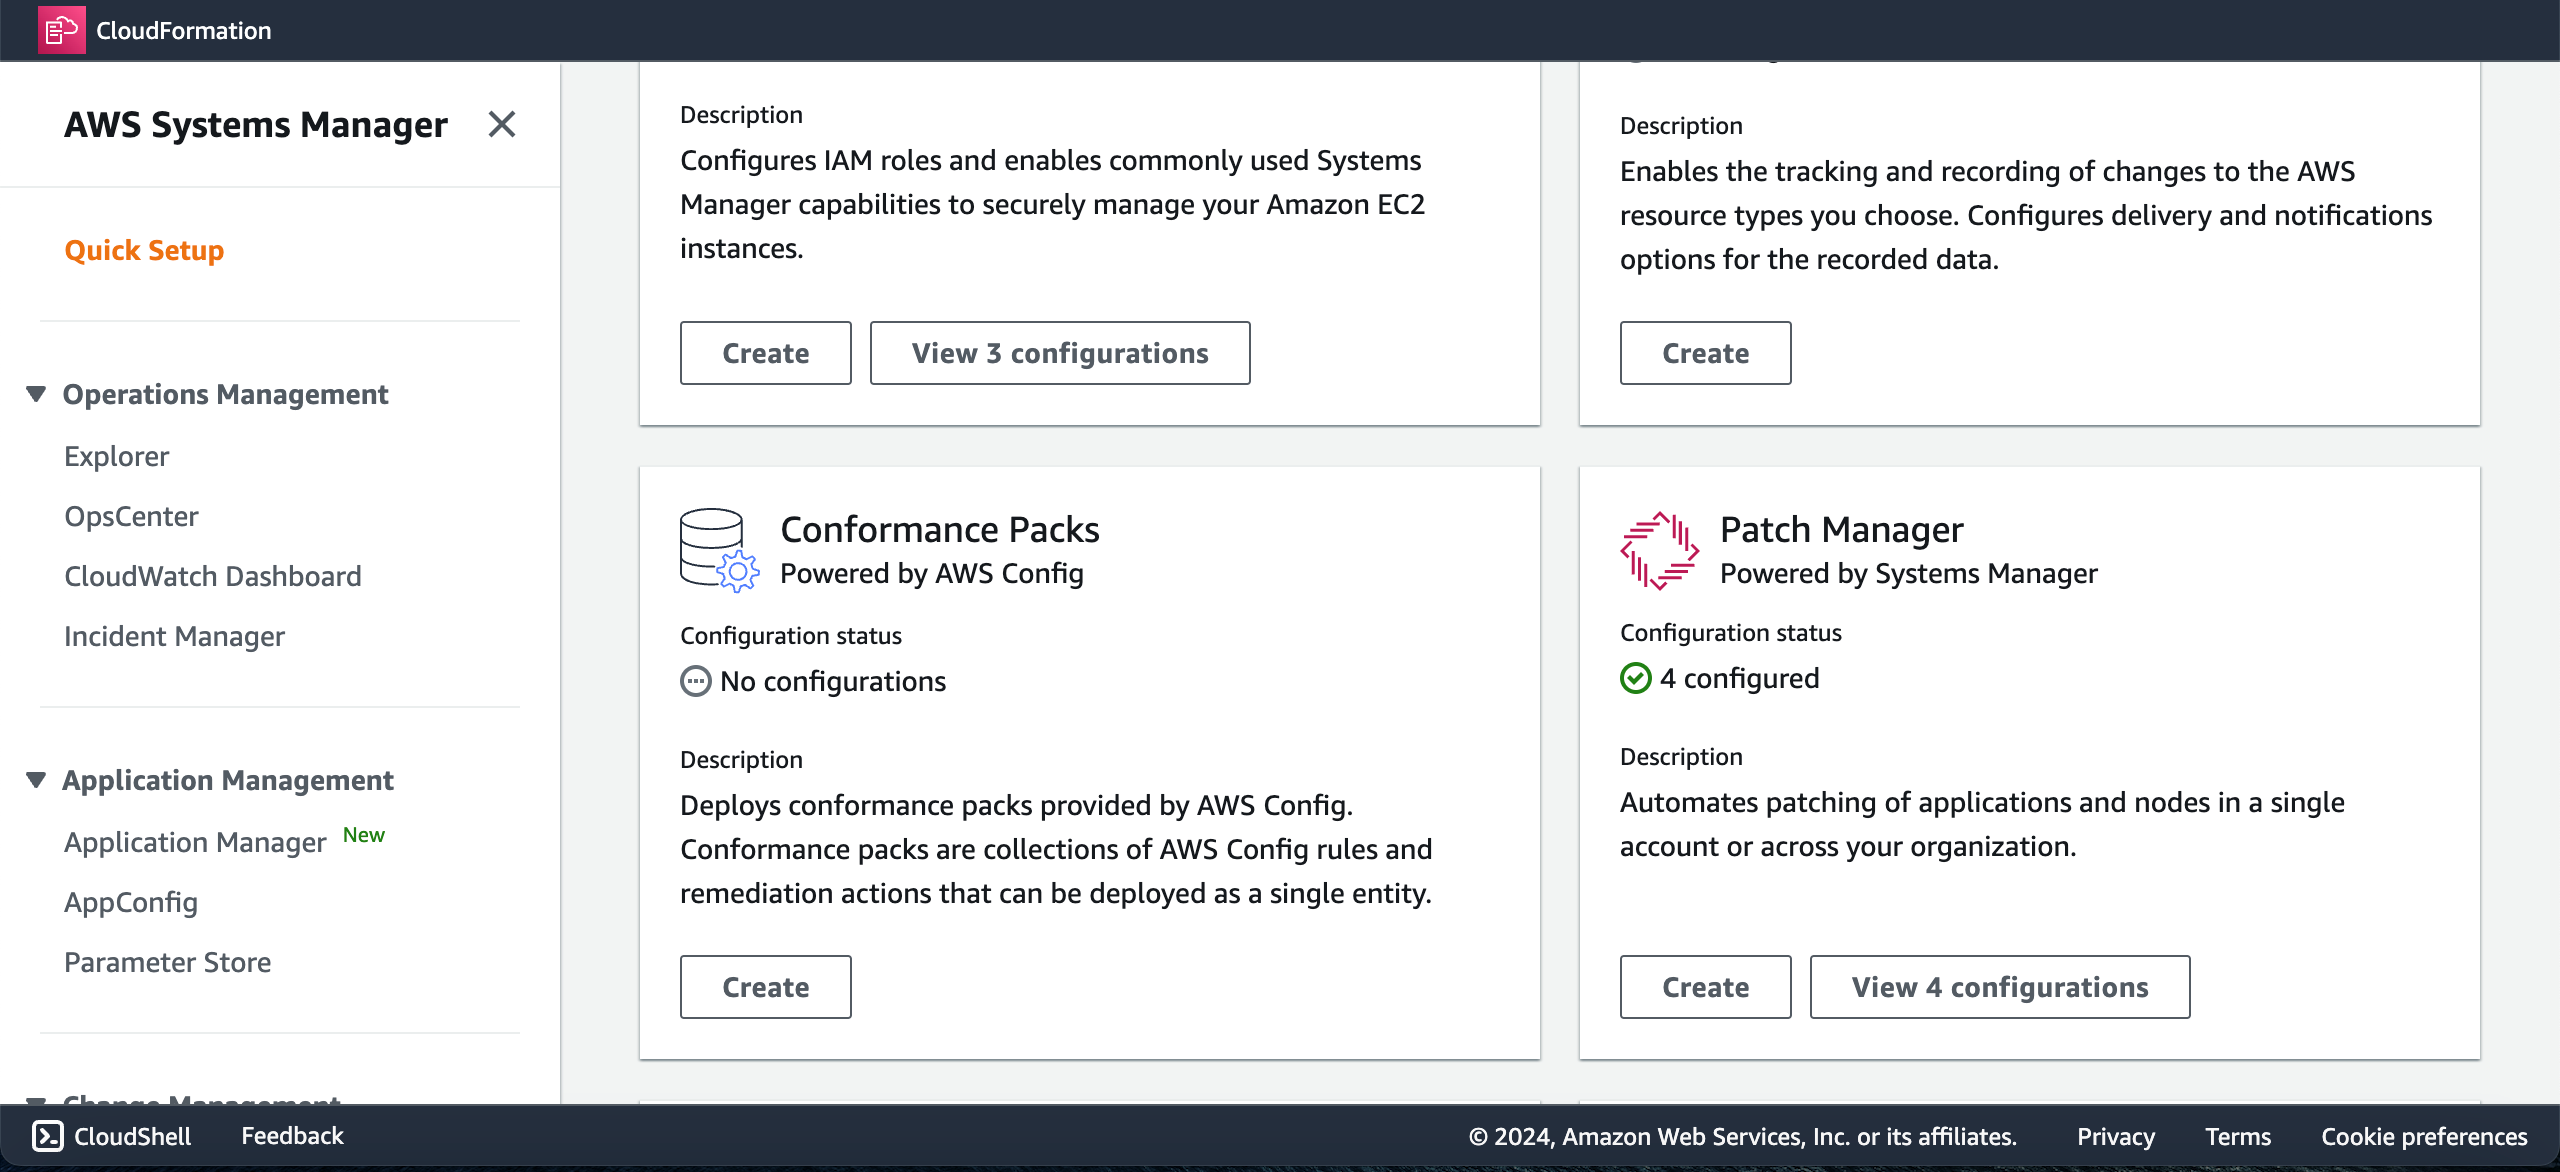Click View 4 configurations button
The width and height of the screenshot is (2560, 1172).
[2000, 987]
